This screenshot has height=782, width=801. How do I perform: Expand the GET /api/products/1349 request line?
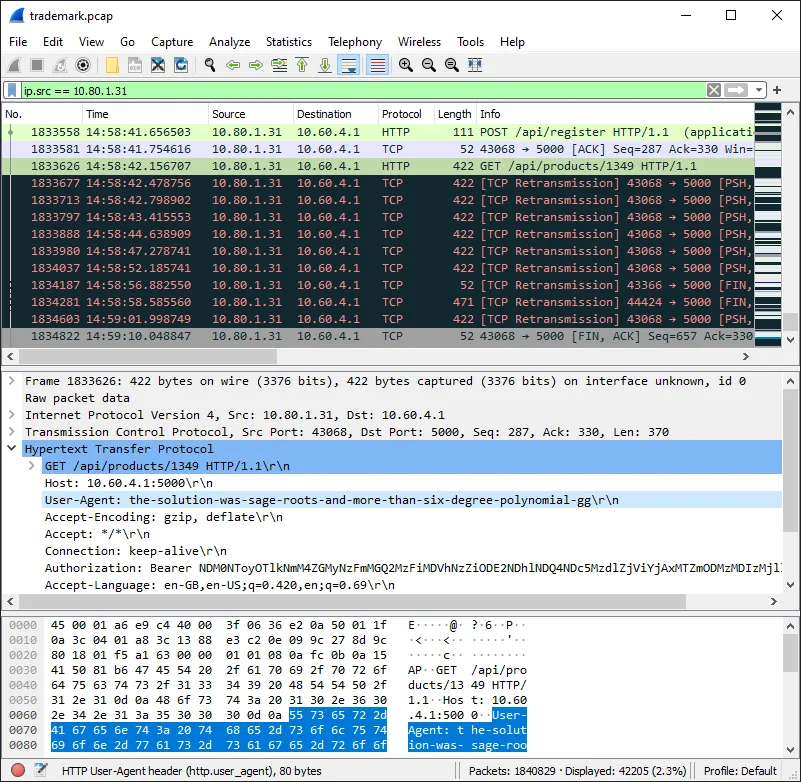point(32,466)
